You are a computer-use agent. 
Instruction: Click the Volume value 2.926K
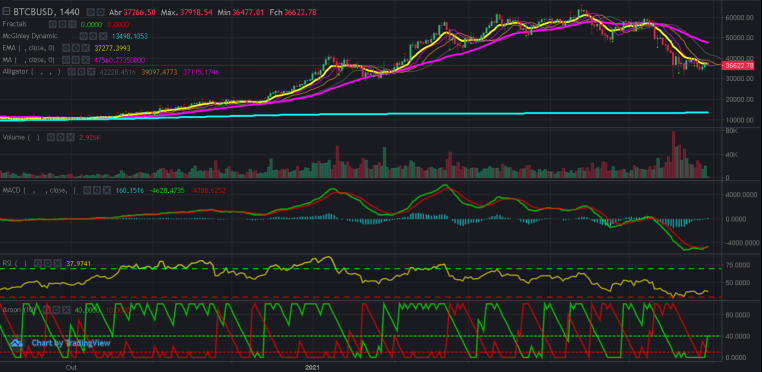click(90, 138)
